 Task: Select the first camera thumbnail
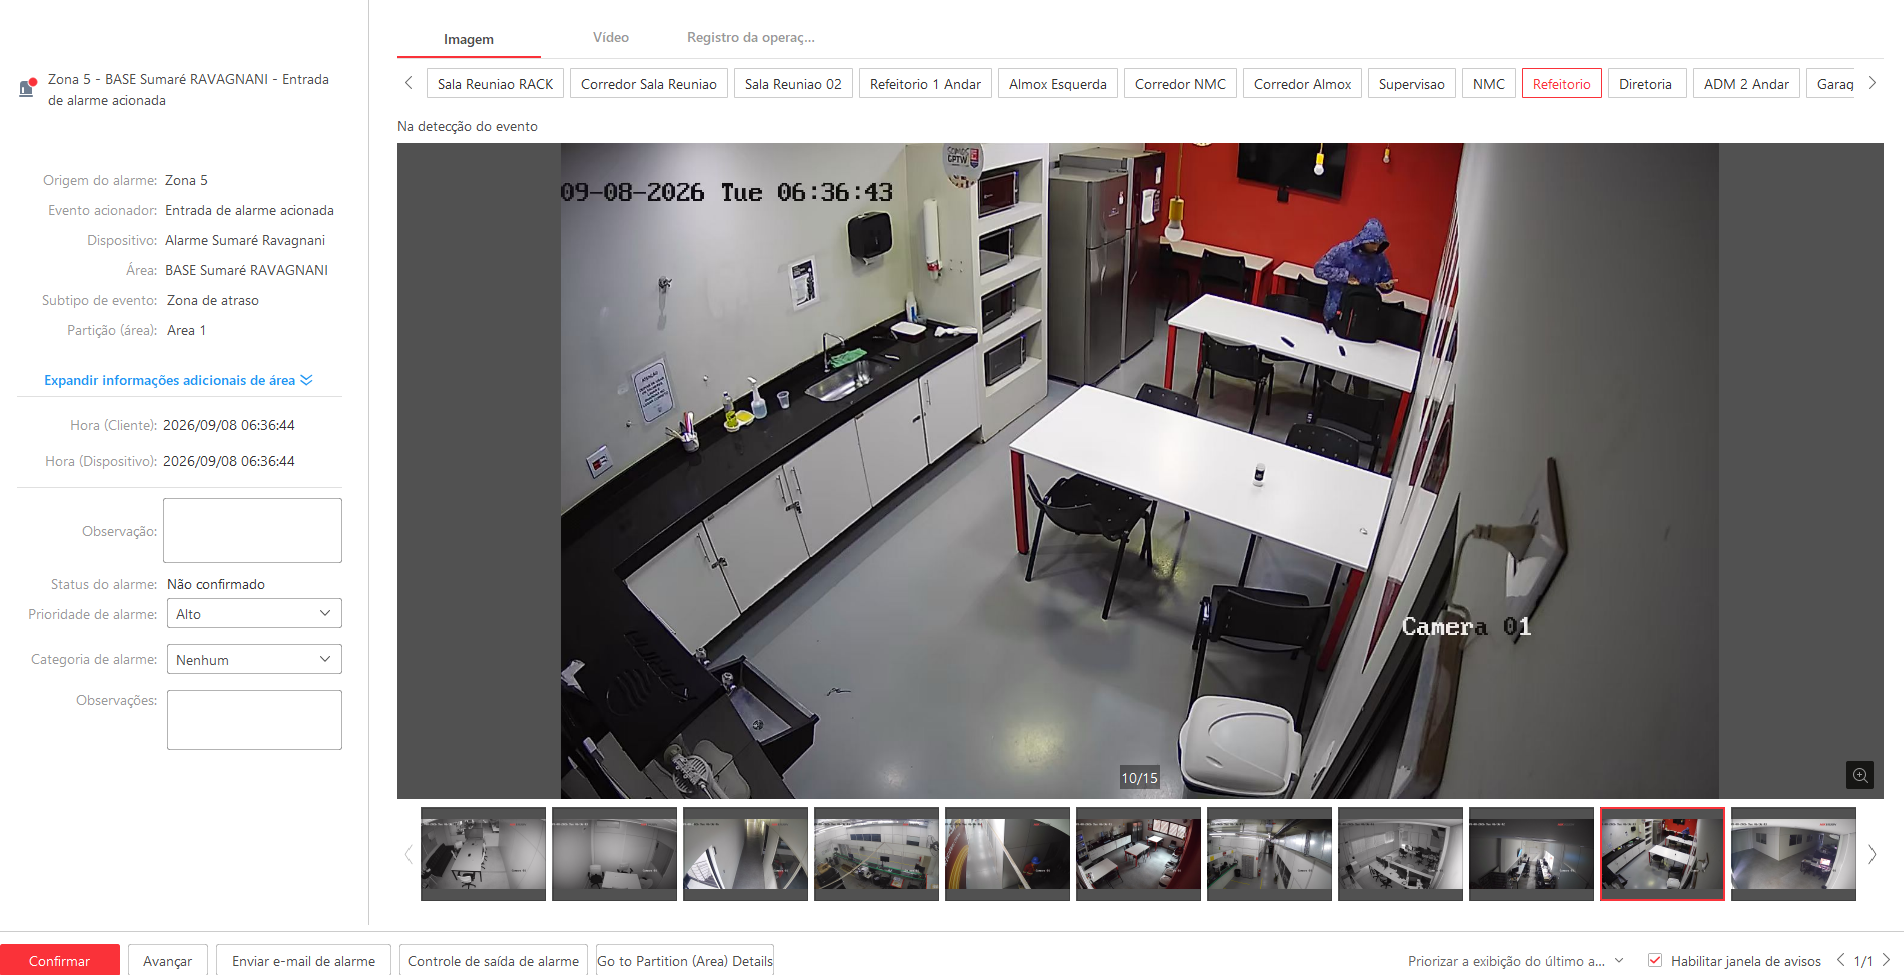point(483,854)
